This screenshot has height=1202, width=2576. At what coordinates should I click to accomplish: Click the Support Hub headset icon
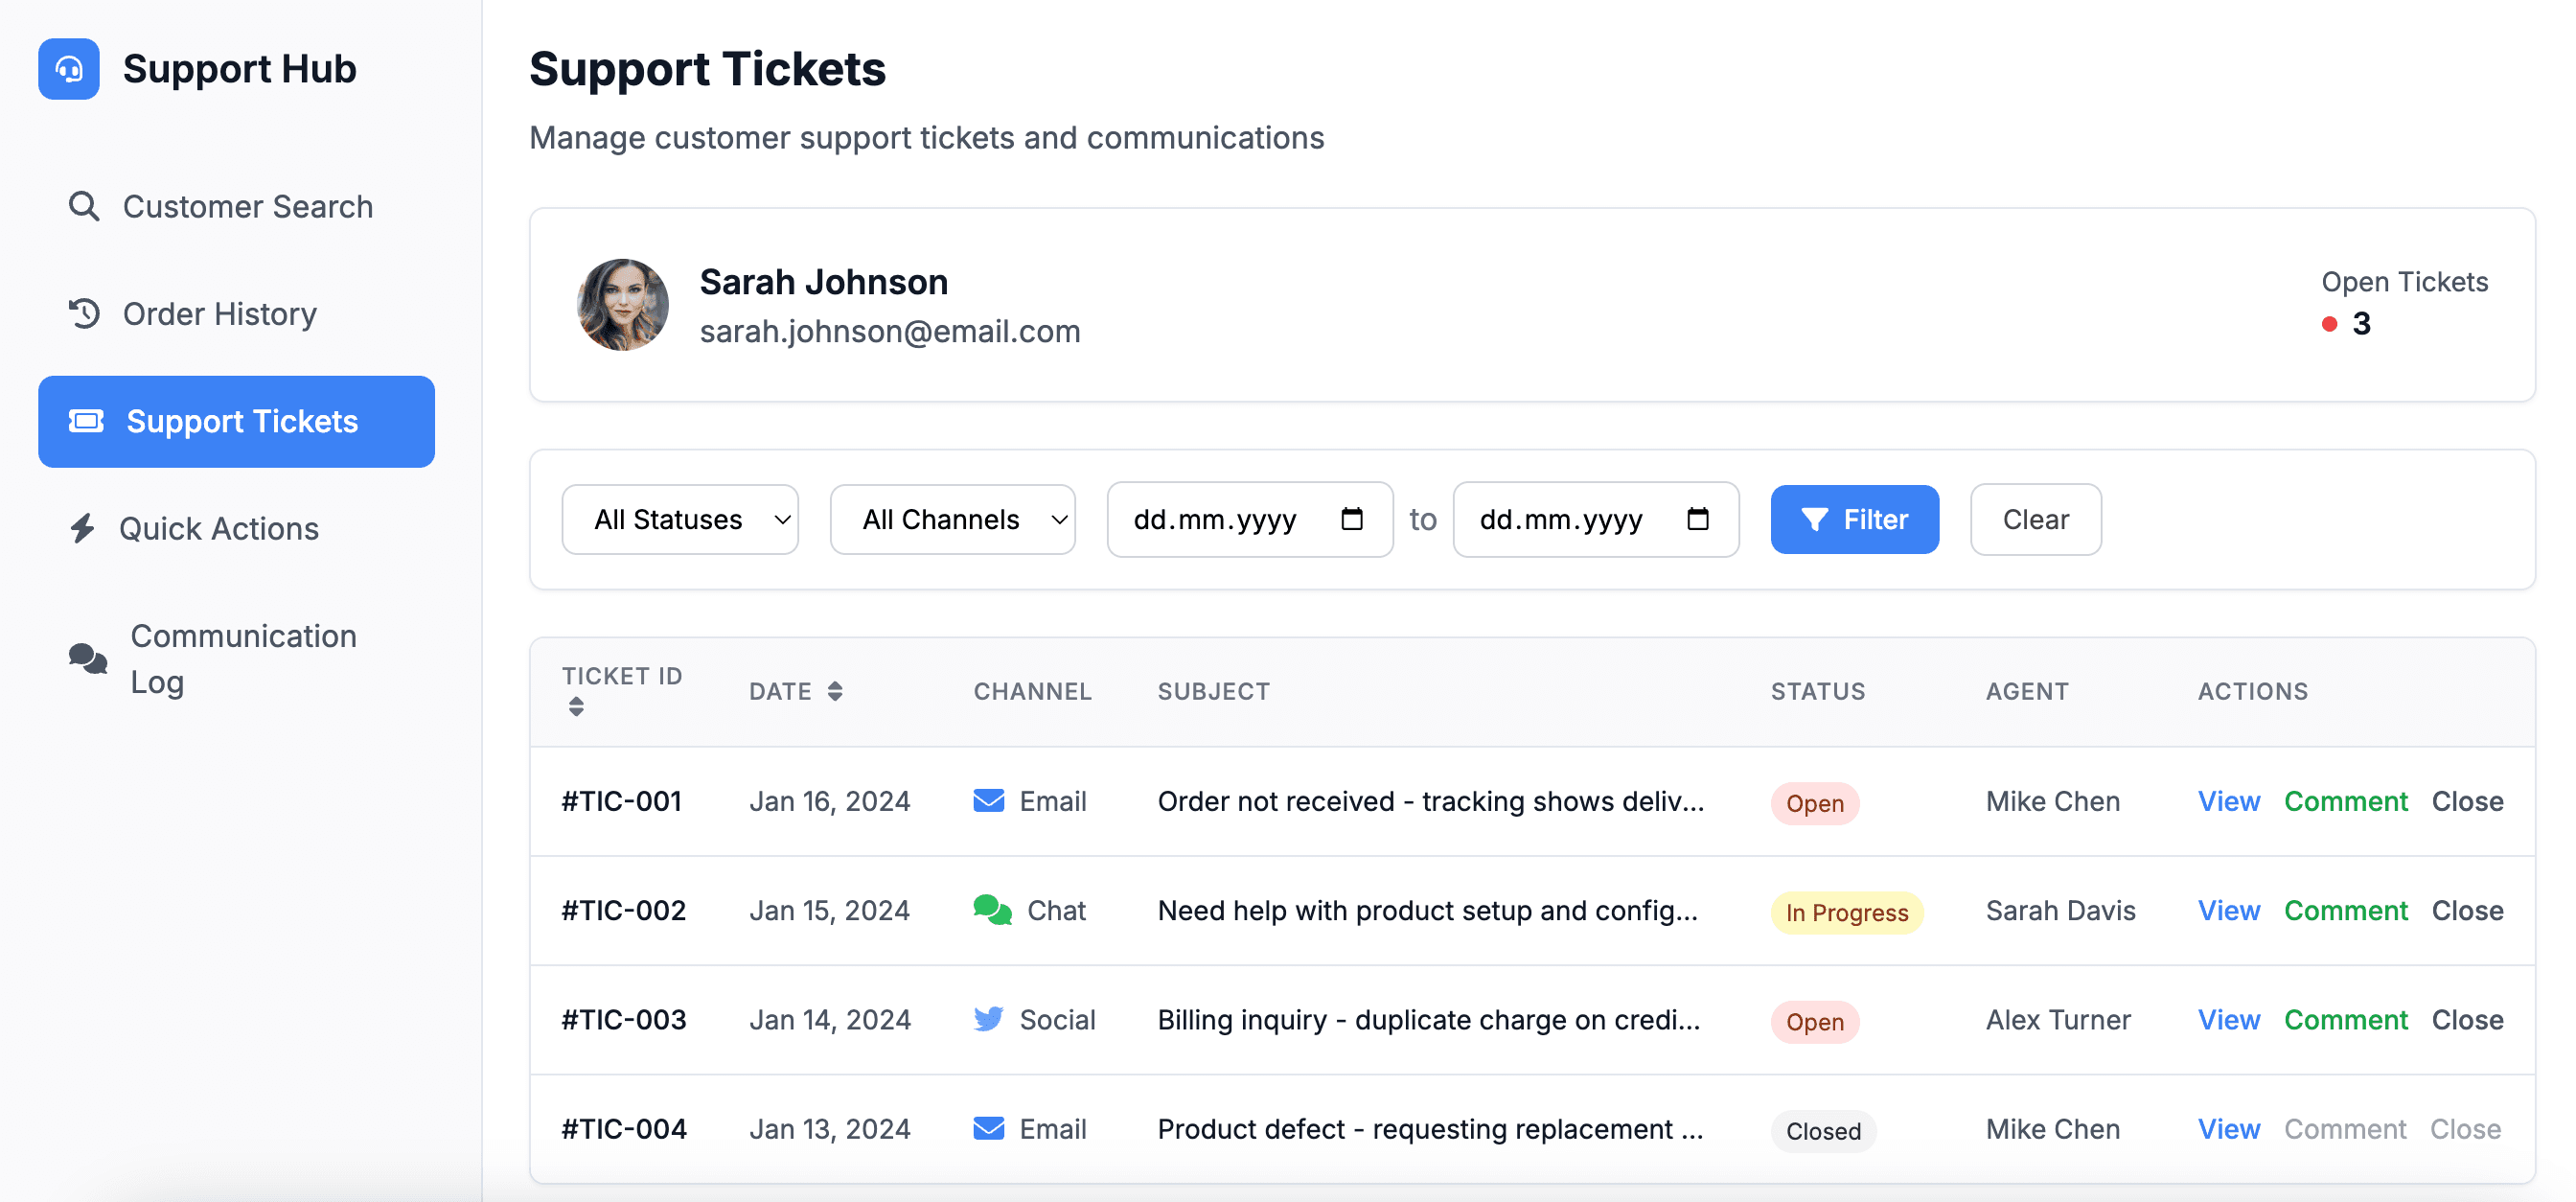coord(68,69)
